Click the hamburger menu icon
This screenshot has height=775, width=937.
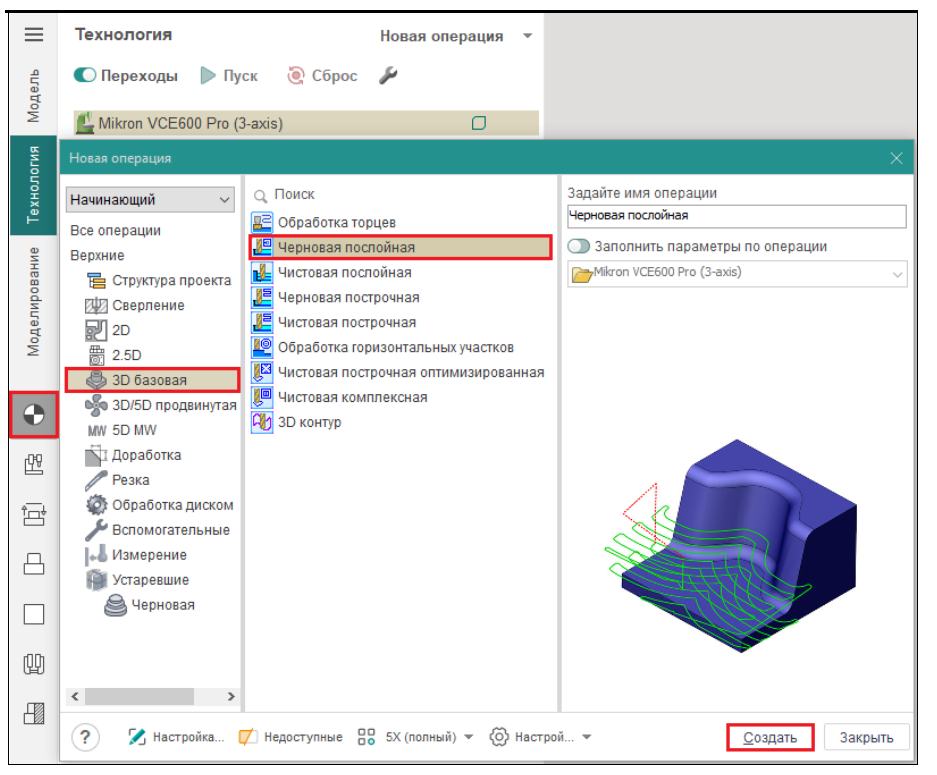(x=34, y=34)
